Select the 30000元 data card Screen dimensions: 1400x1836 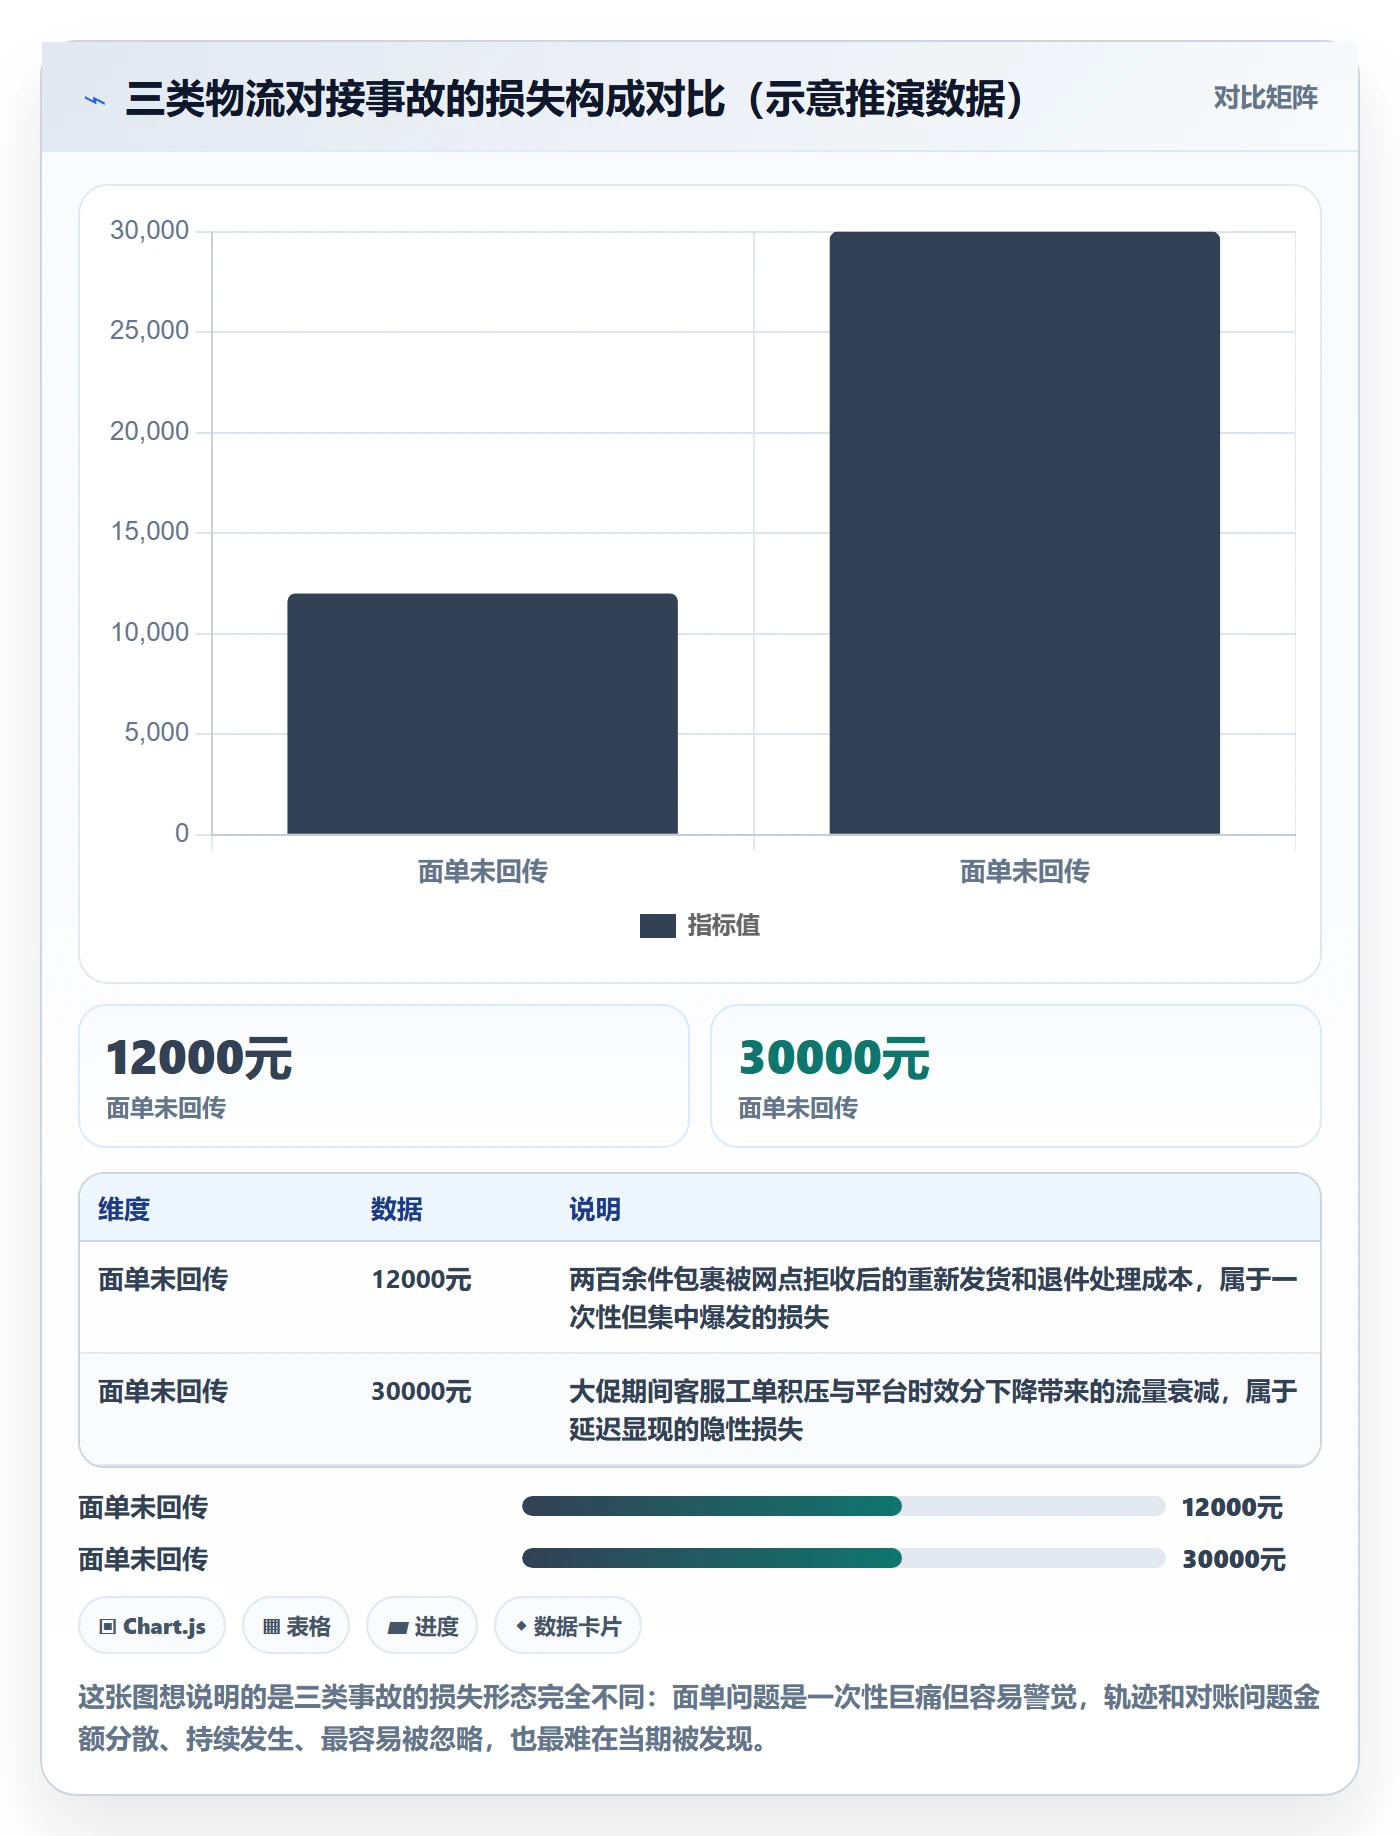pyautogui.click(x=1015, y=1076)
